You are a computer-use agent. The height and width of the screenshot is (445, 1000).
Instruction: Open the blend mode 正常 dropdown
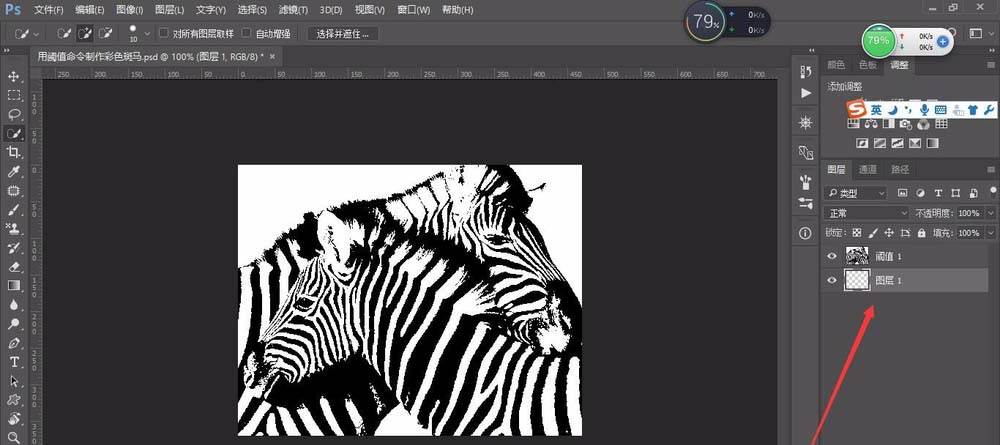click(x=865, y=213)
